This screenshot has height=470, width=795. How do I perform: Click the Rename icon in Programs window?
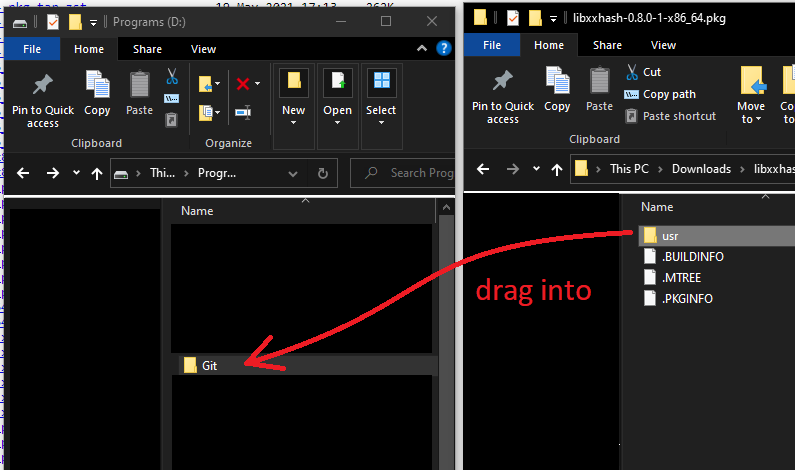click(x=243, y=112)
